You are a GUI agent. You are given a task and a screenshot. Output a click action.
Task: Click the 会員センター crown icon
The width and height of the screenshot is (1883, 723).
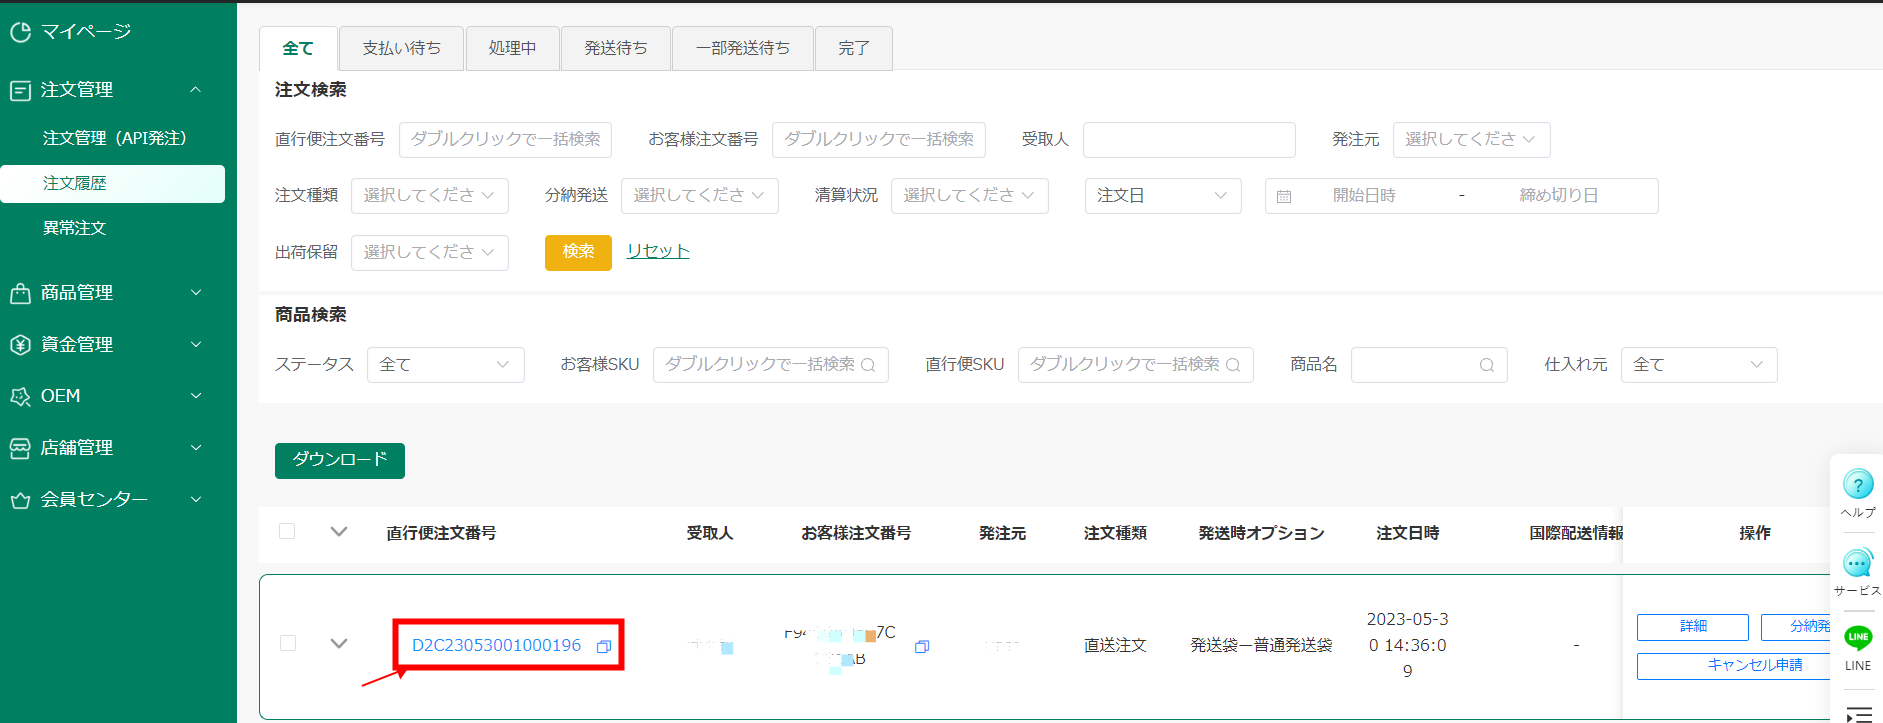click(20, 500)
